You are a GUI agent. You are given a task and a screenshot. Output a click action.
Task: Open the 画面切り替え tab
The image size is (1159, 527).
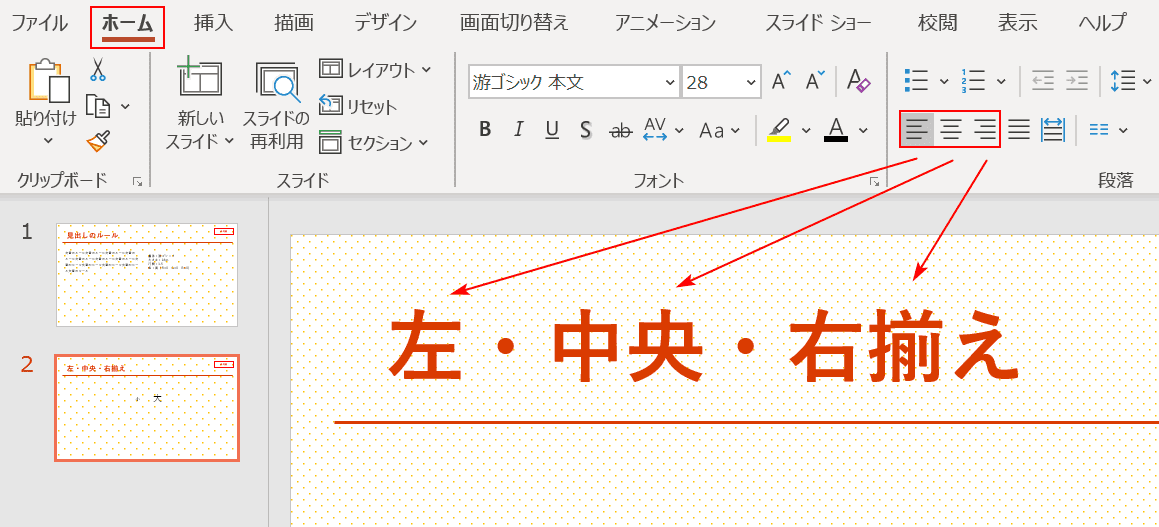tap(514, 23)
